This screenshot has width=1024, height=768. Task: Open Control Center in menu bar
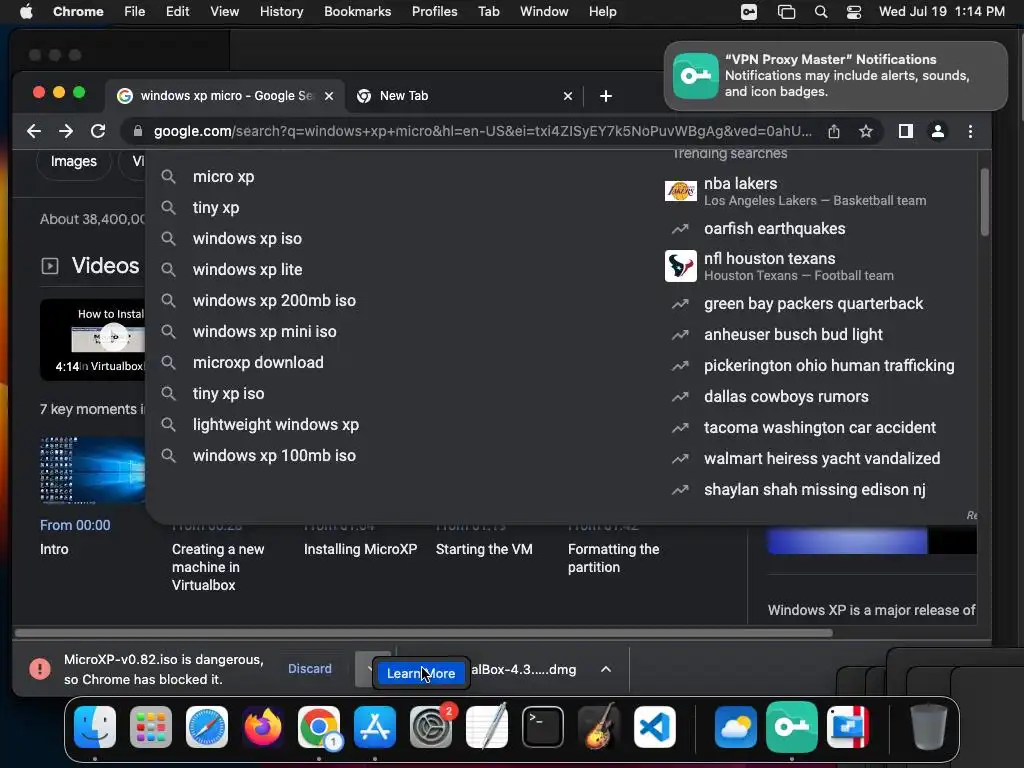tap(854, 12)
